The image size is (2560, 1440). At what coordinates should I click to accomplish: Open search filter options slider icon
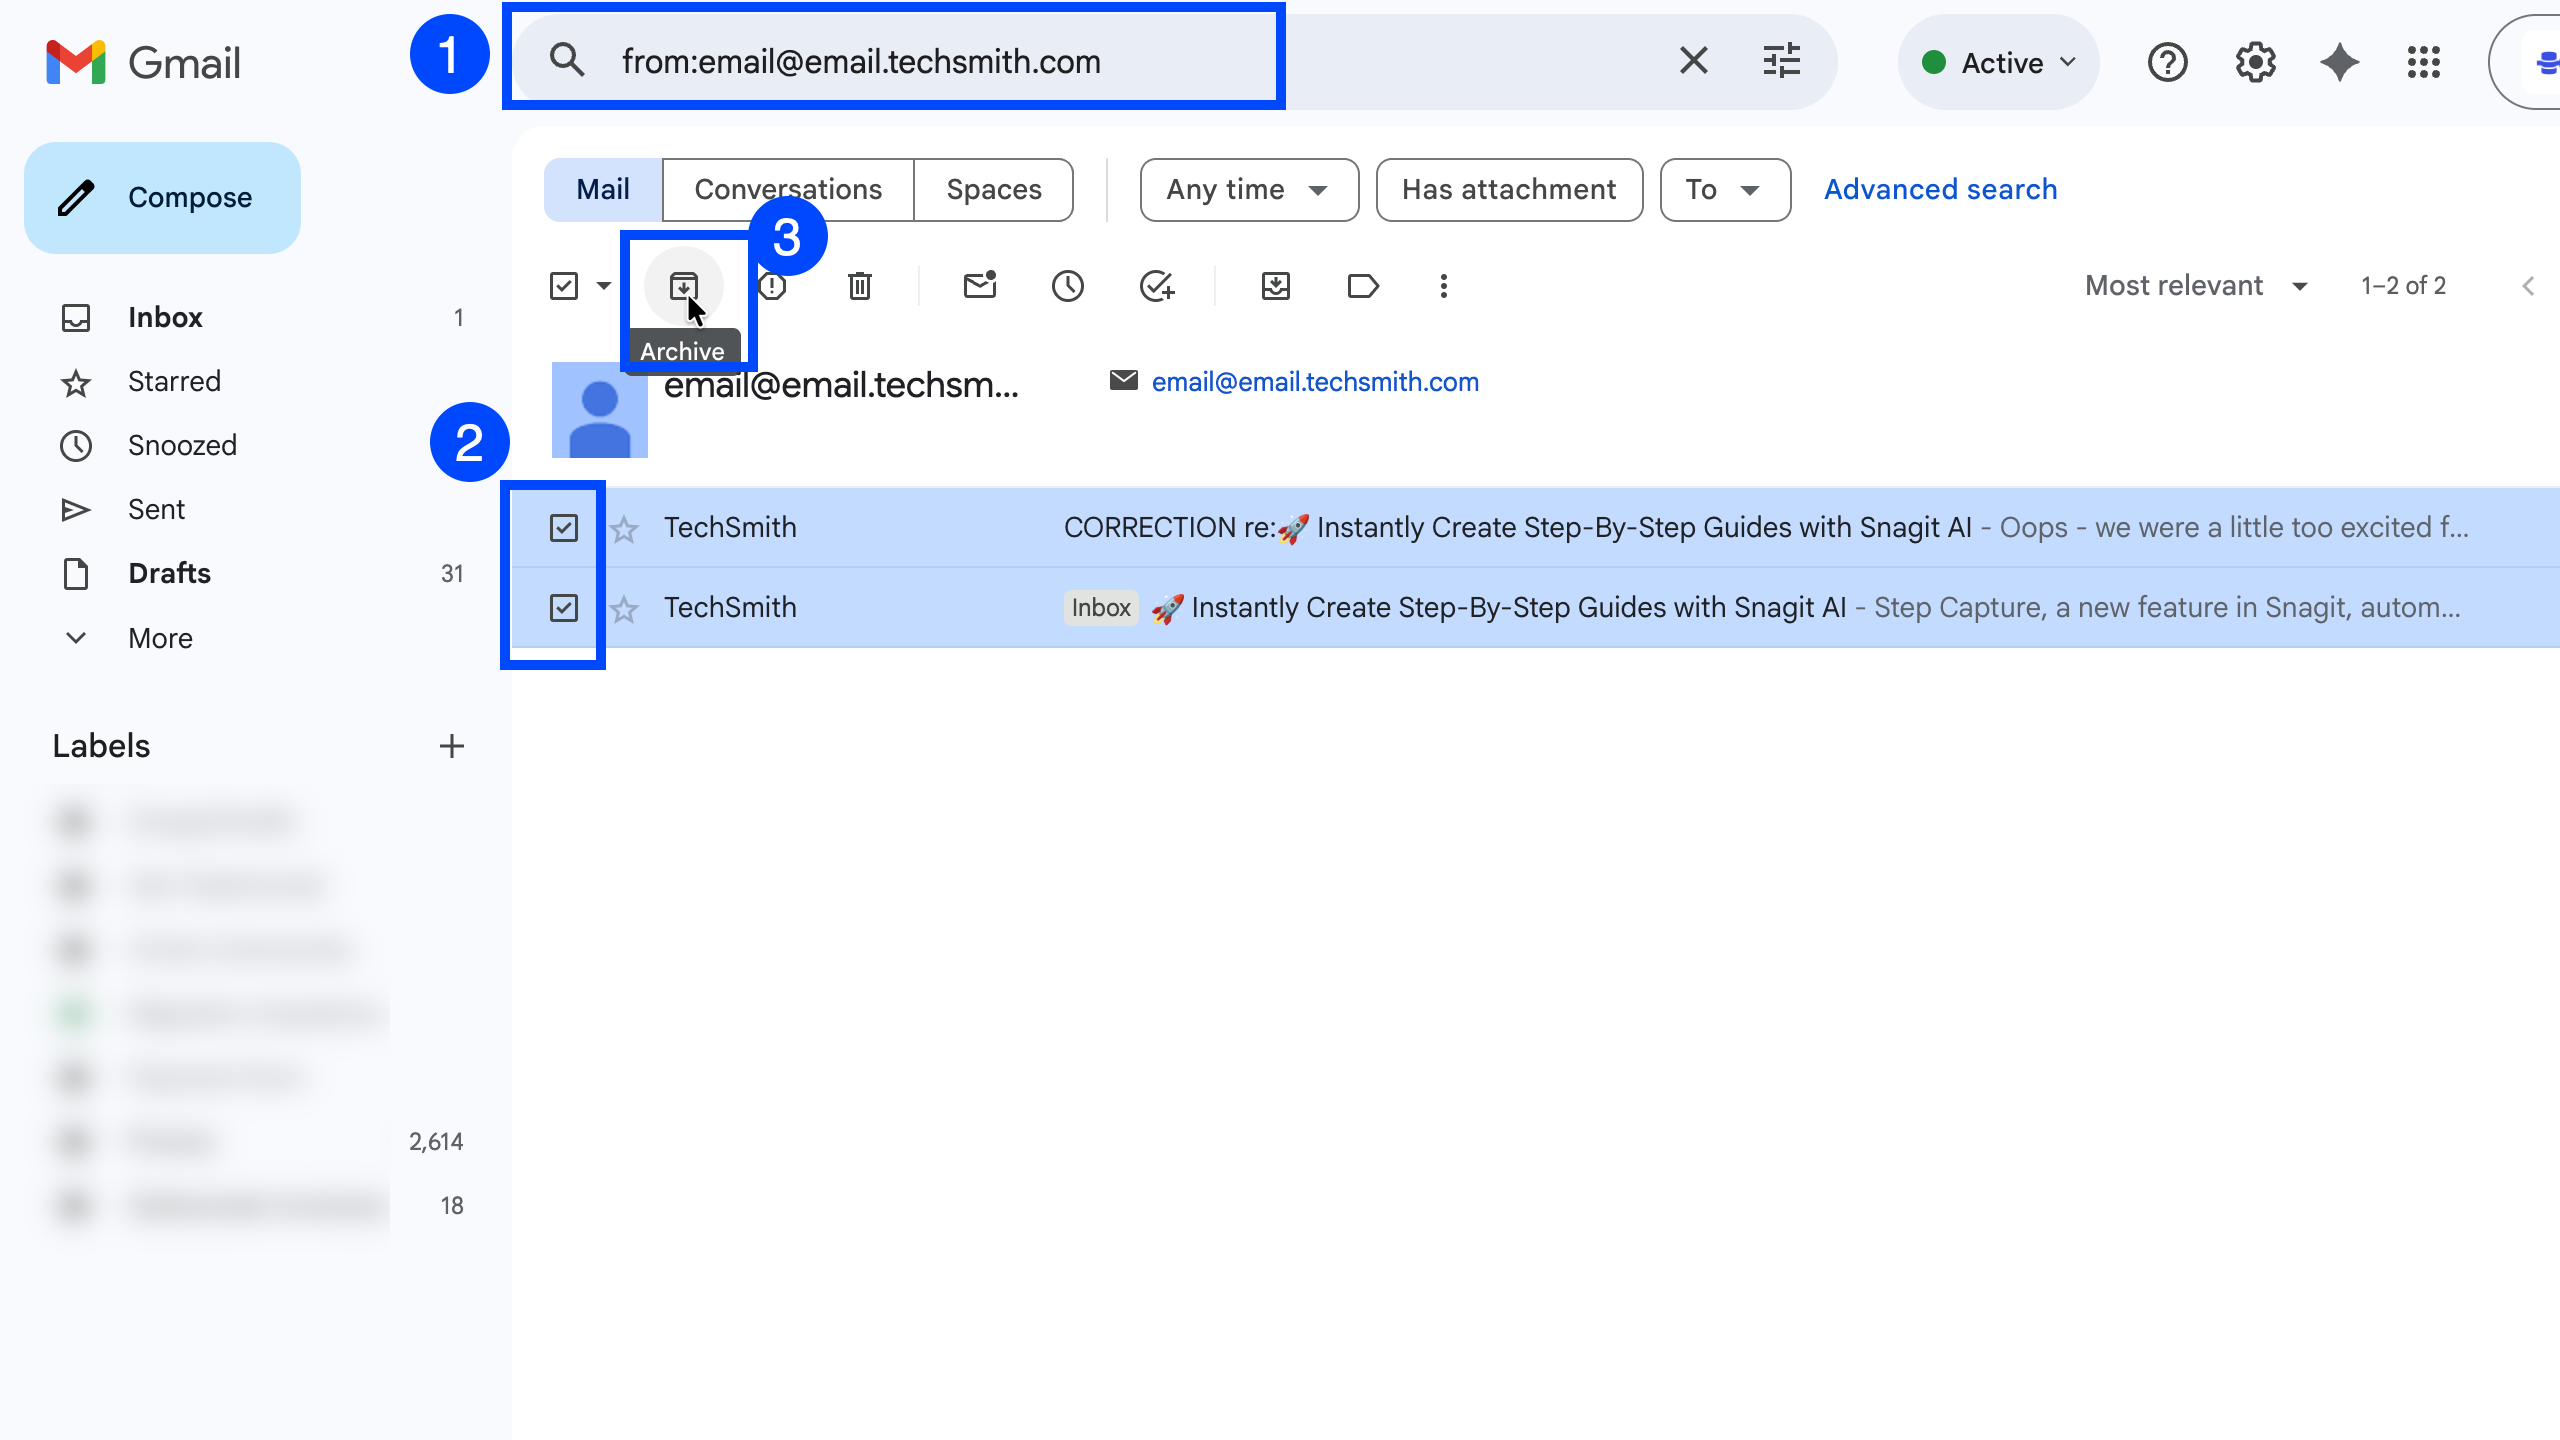tap(1781, 61)
